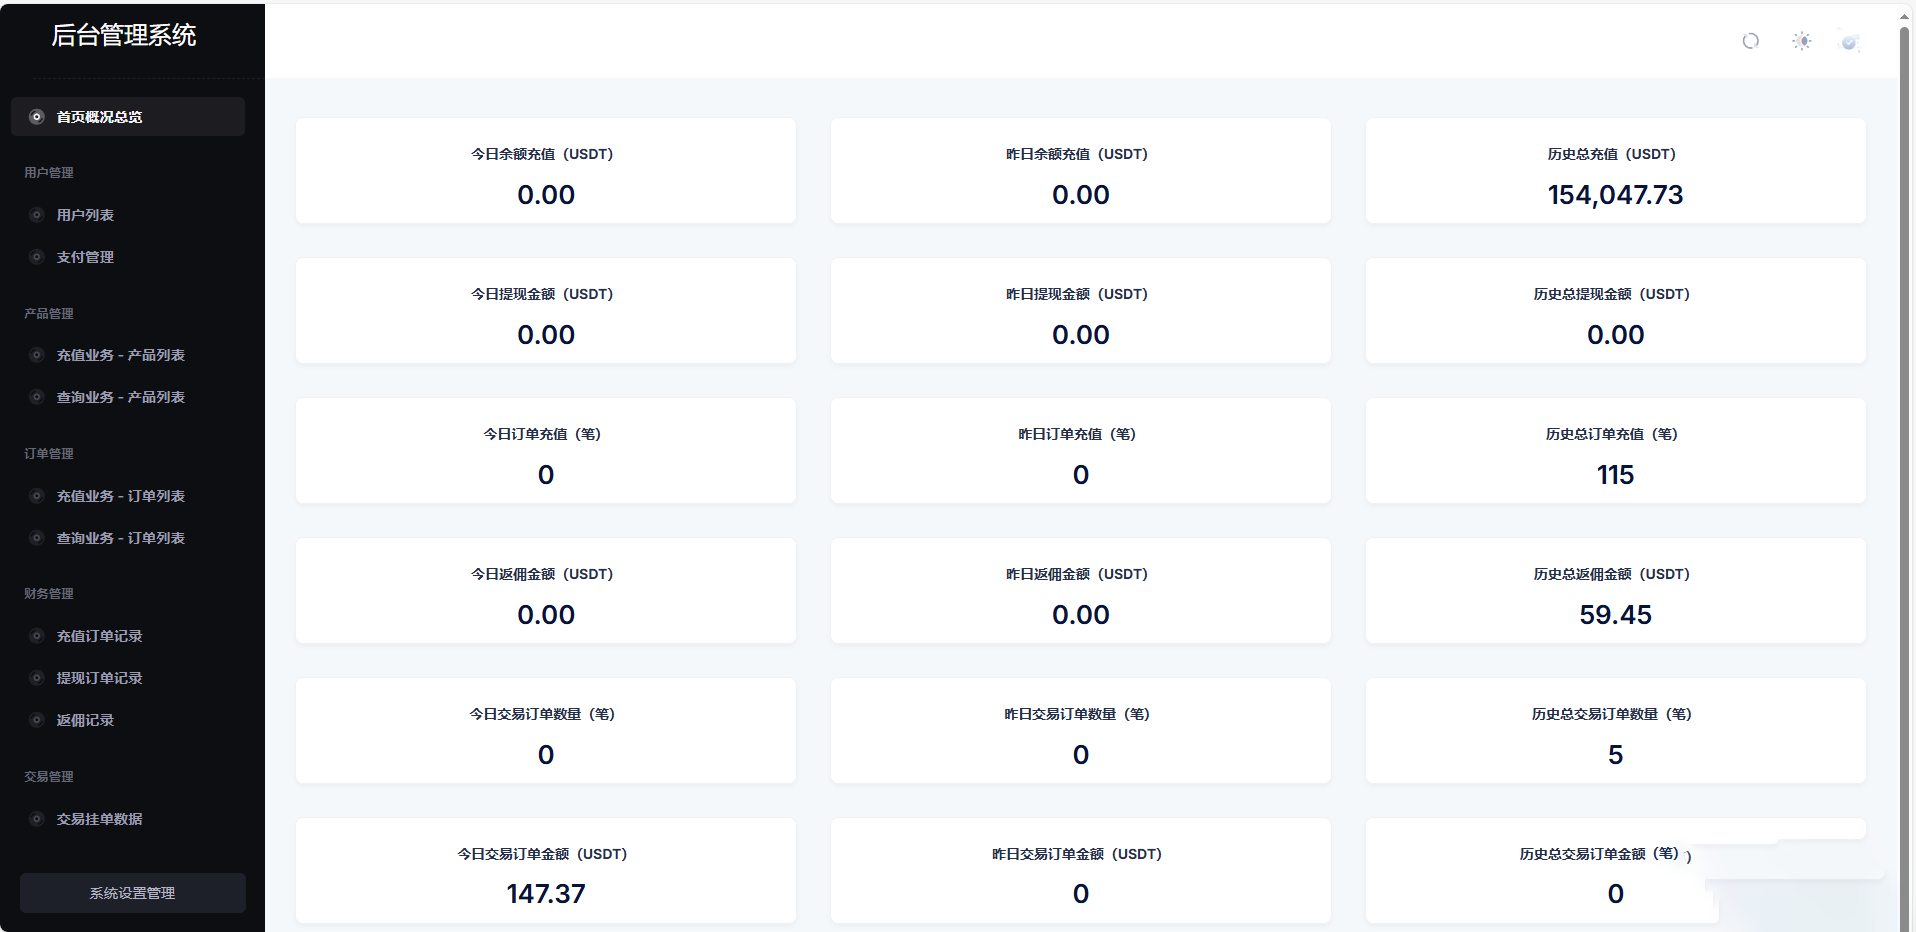The image size is (1916, 932).
Task: Go to 充值业务 - 订单列表 page
Action: (x=120, y=496)
